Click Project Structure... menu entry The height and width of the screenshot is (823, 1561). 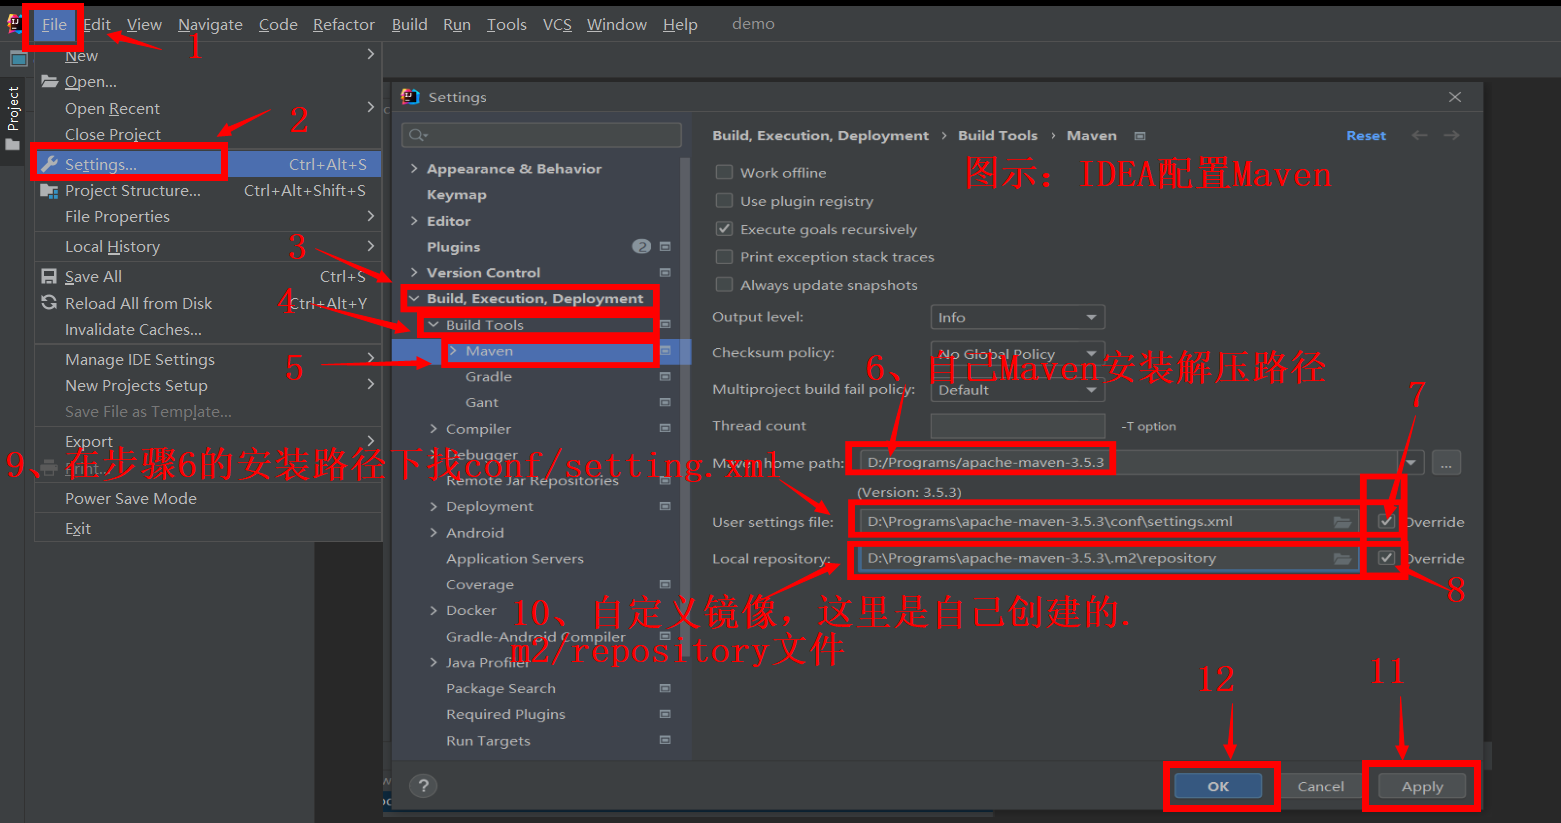pos(208,190)
